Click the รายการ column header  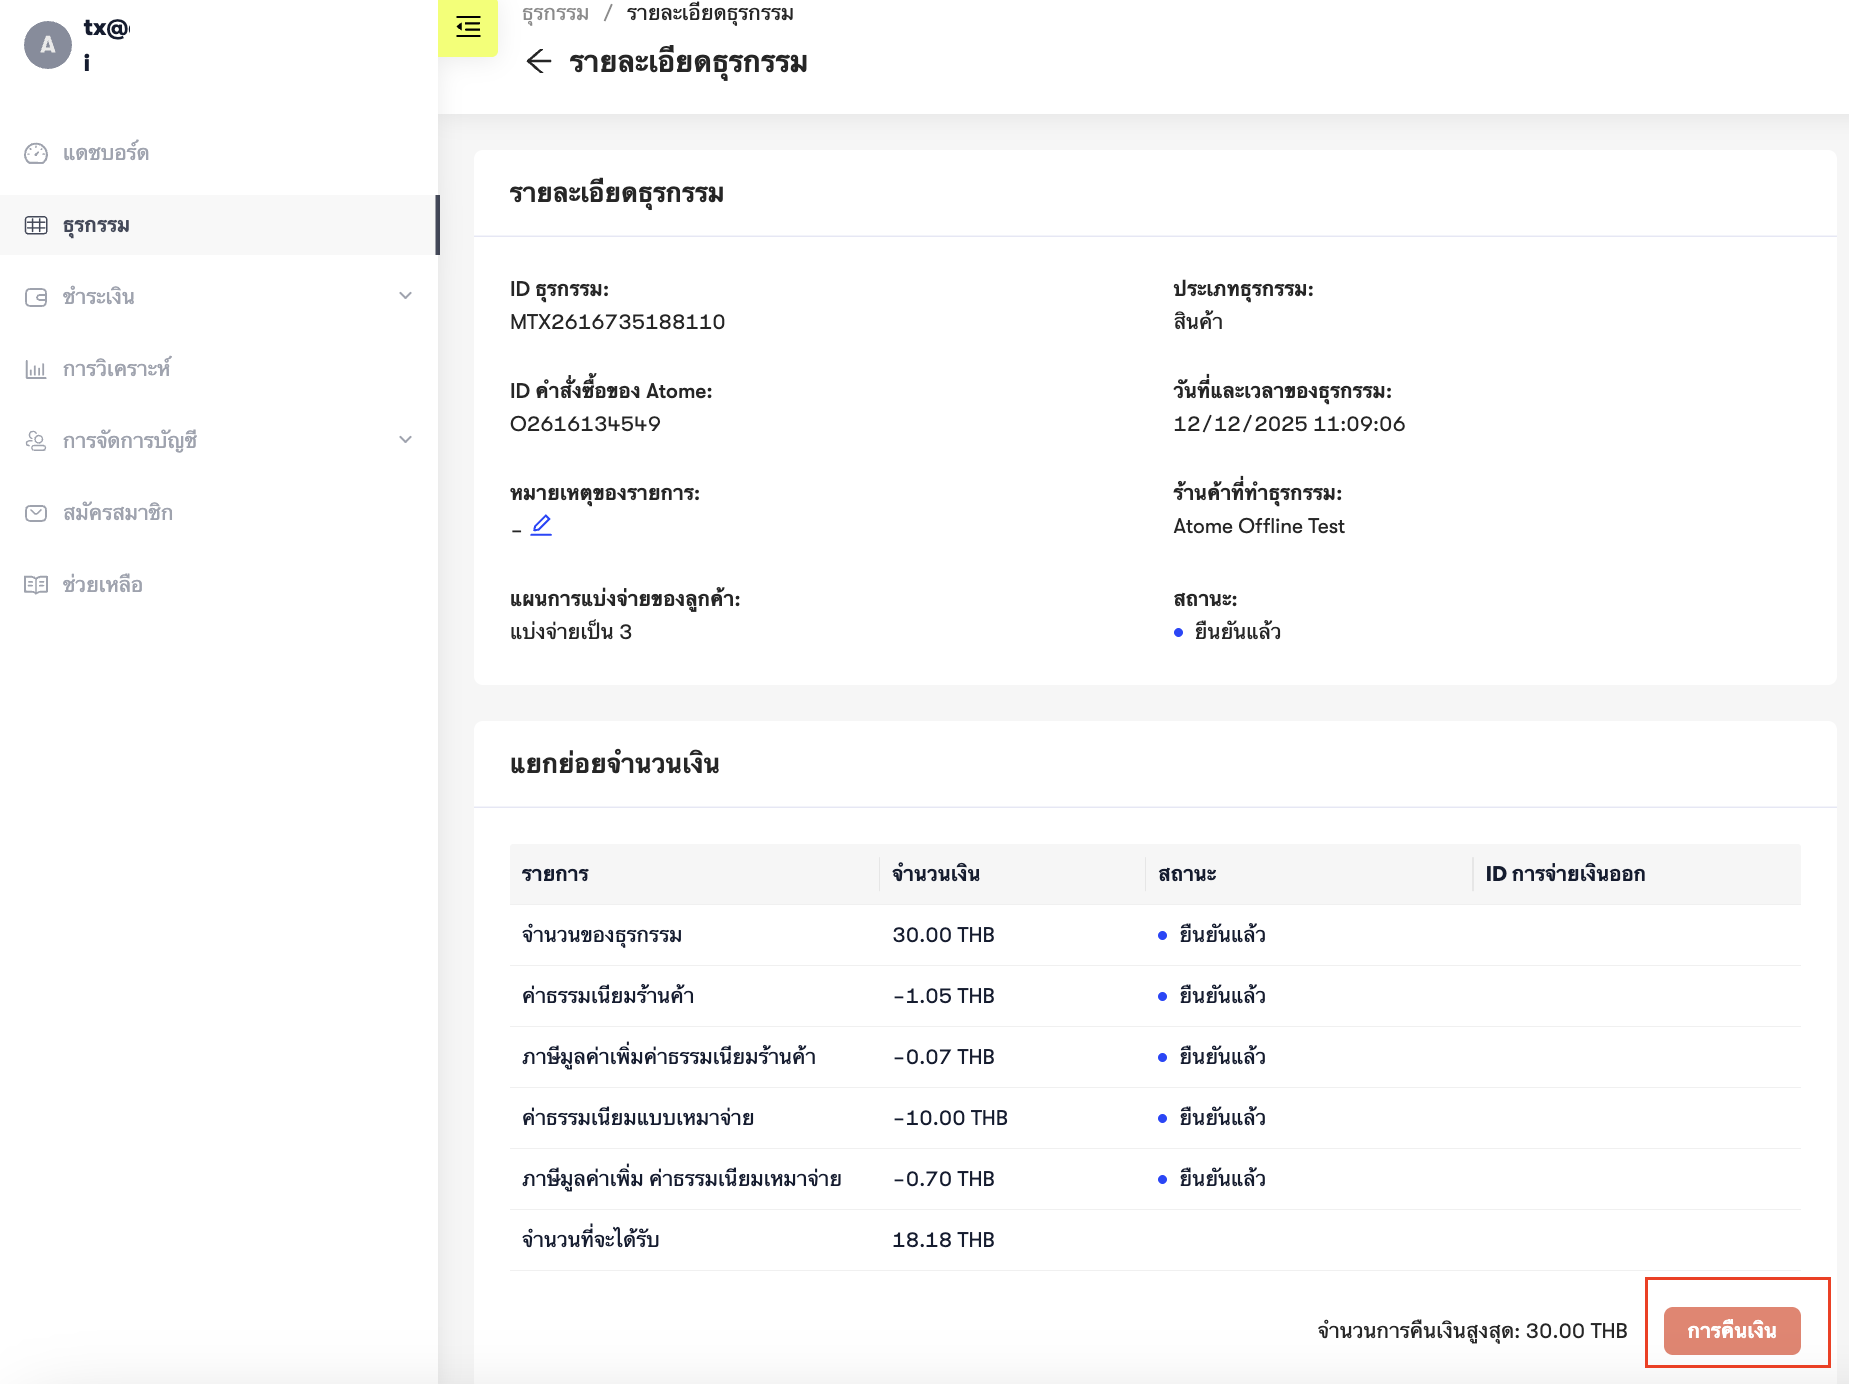[555, 874]
